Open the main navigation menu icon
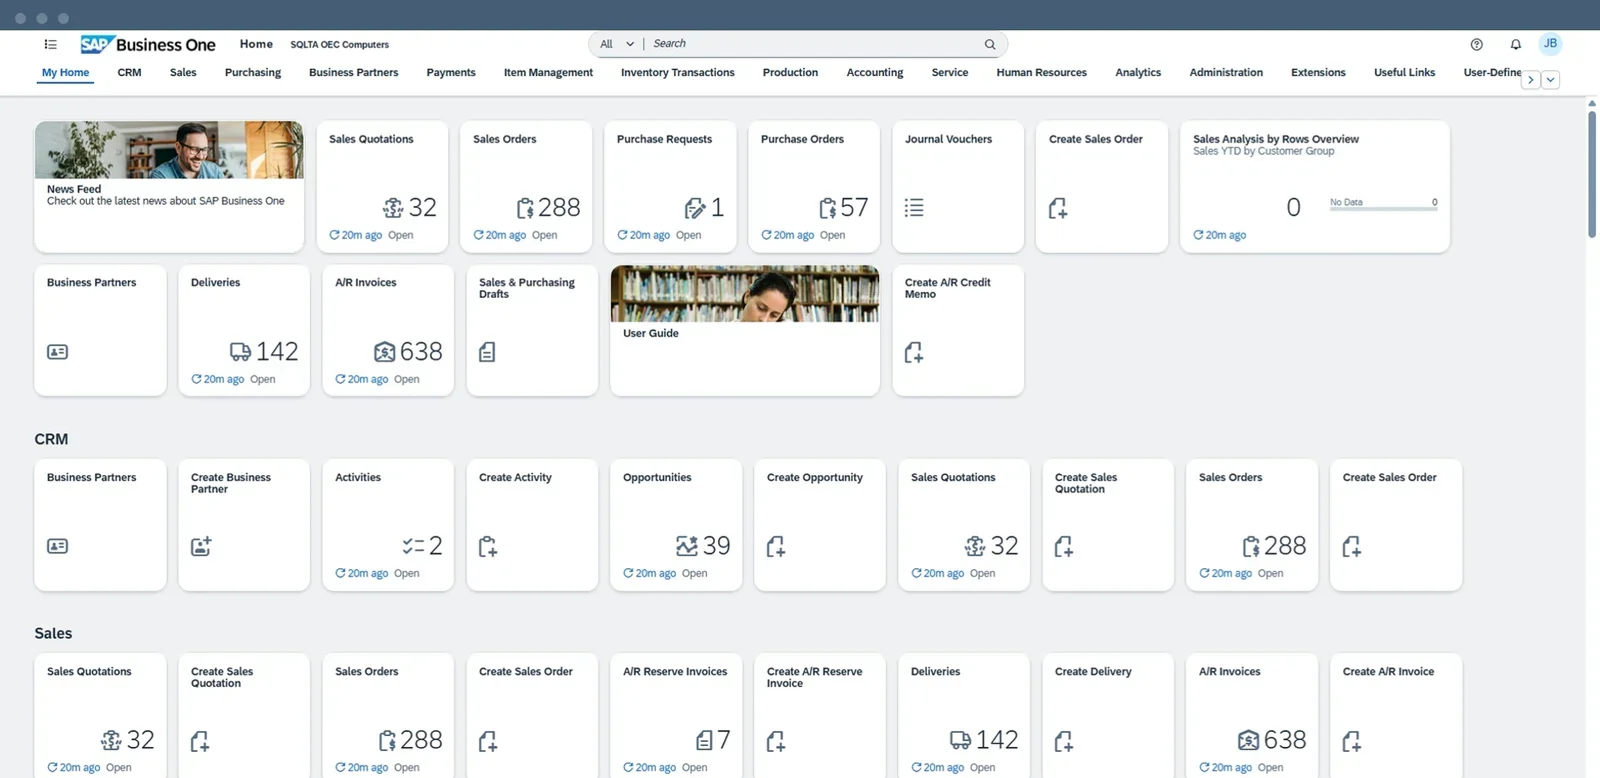The image size is (1600, 778). [51, 44]
